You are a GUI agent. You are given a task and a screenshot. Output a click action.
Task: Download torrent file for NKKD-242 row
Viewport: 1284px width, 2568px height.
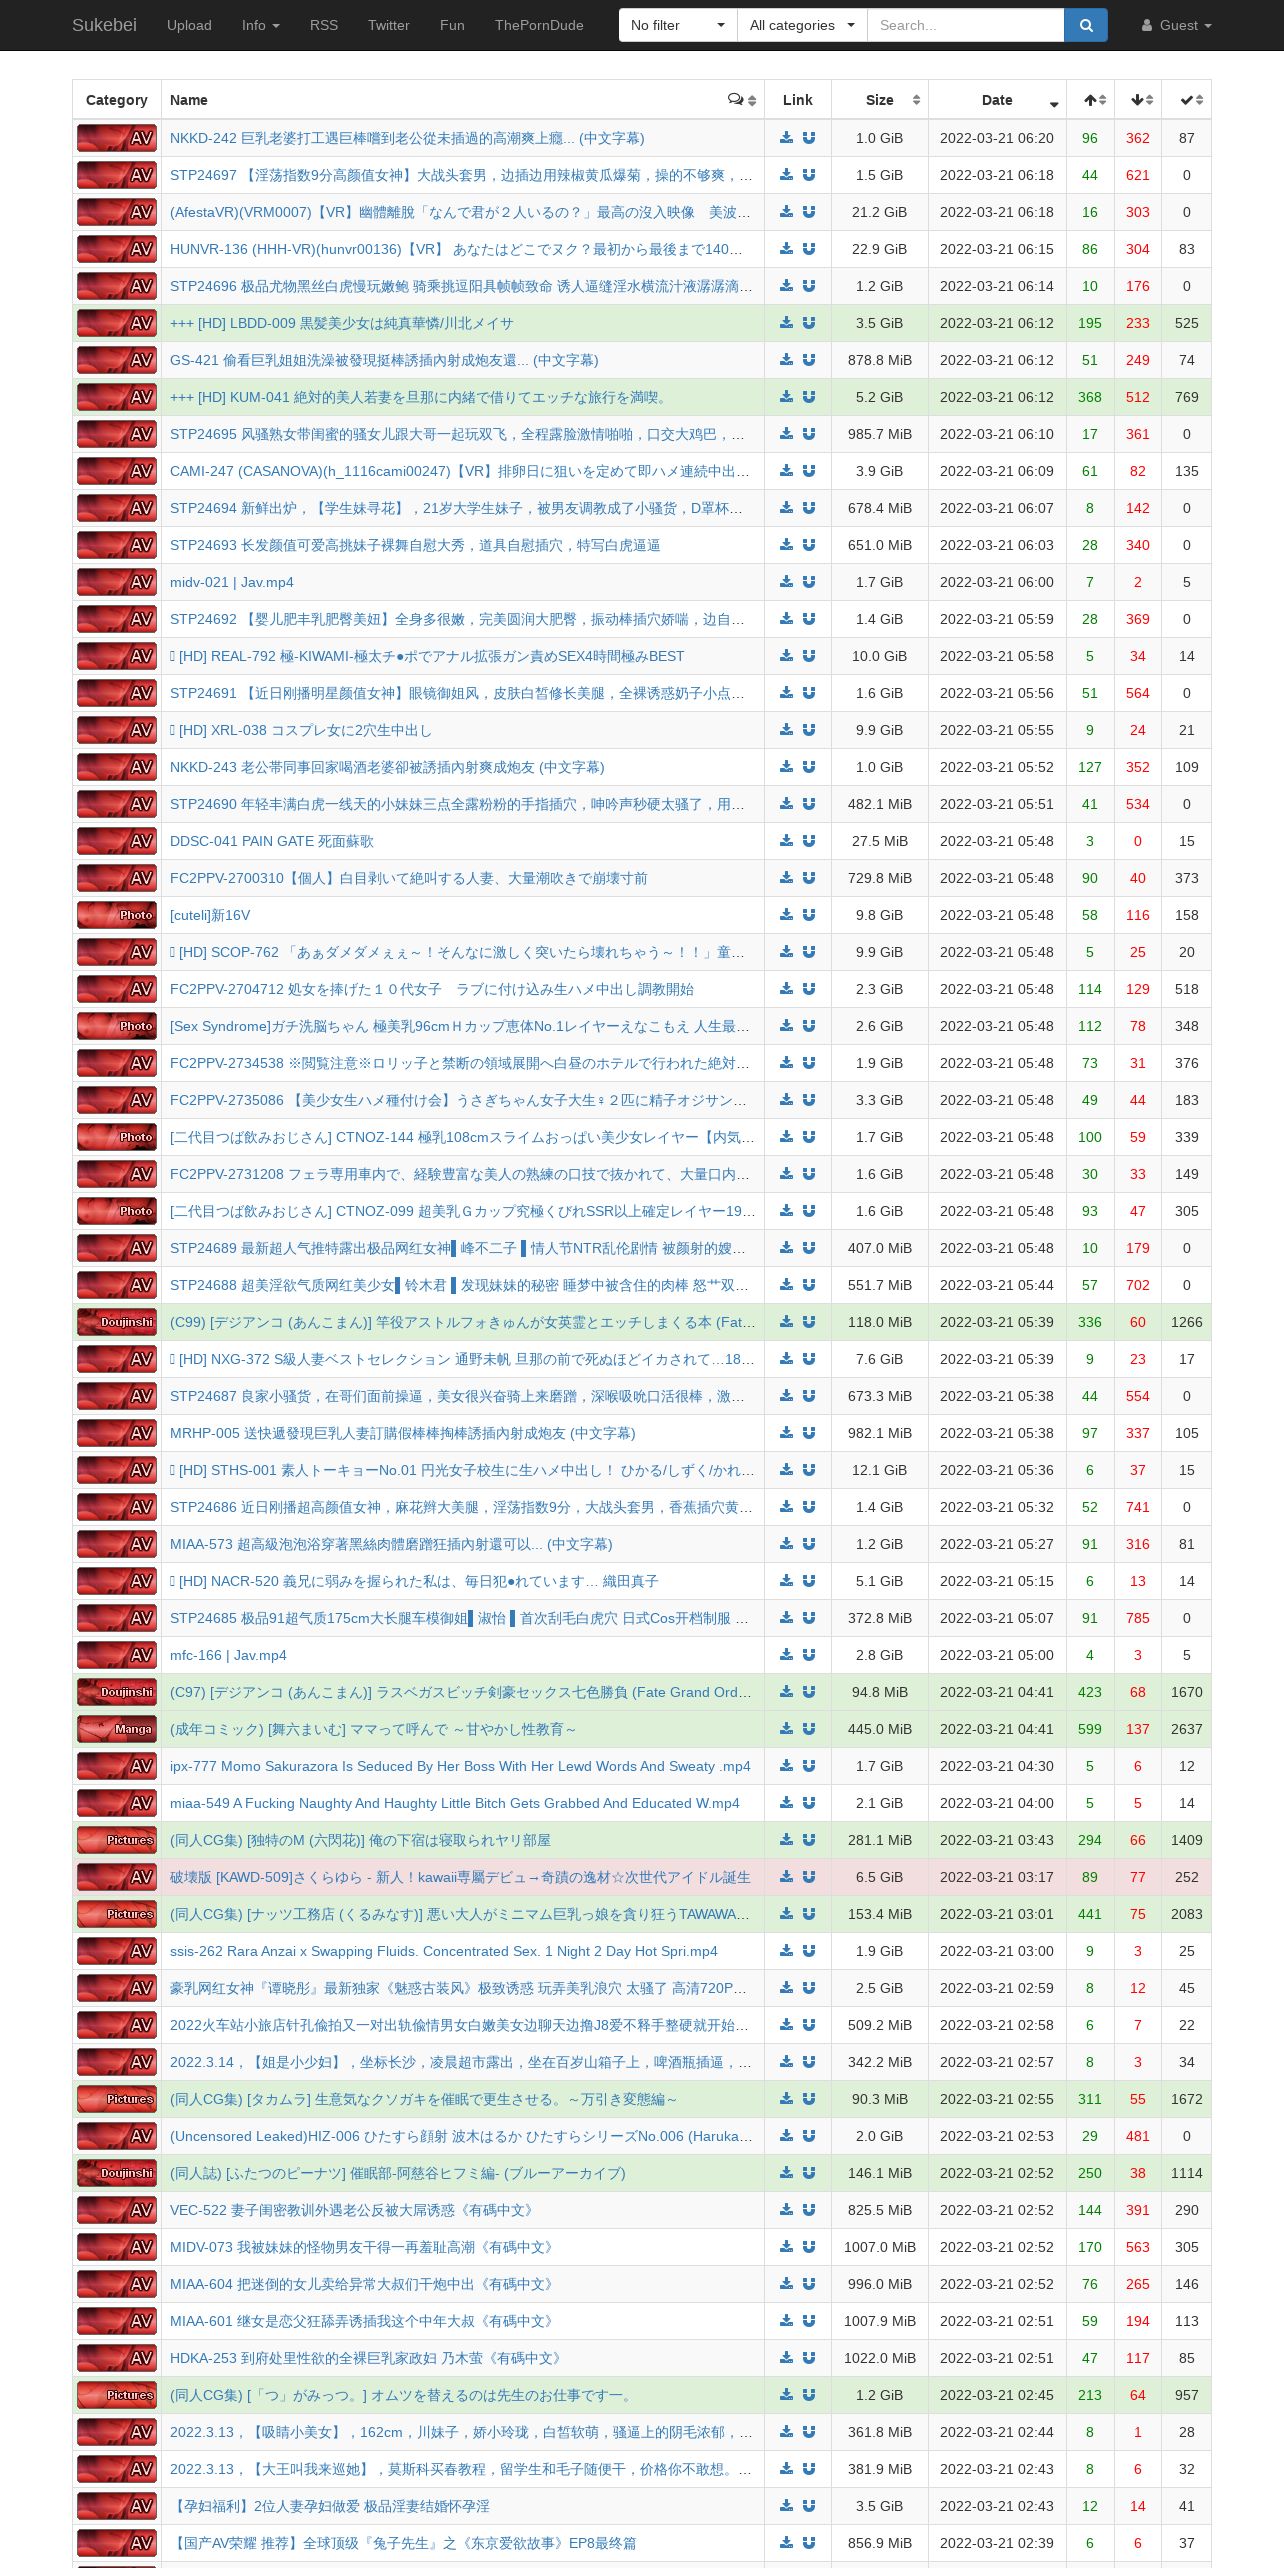787,138
